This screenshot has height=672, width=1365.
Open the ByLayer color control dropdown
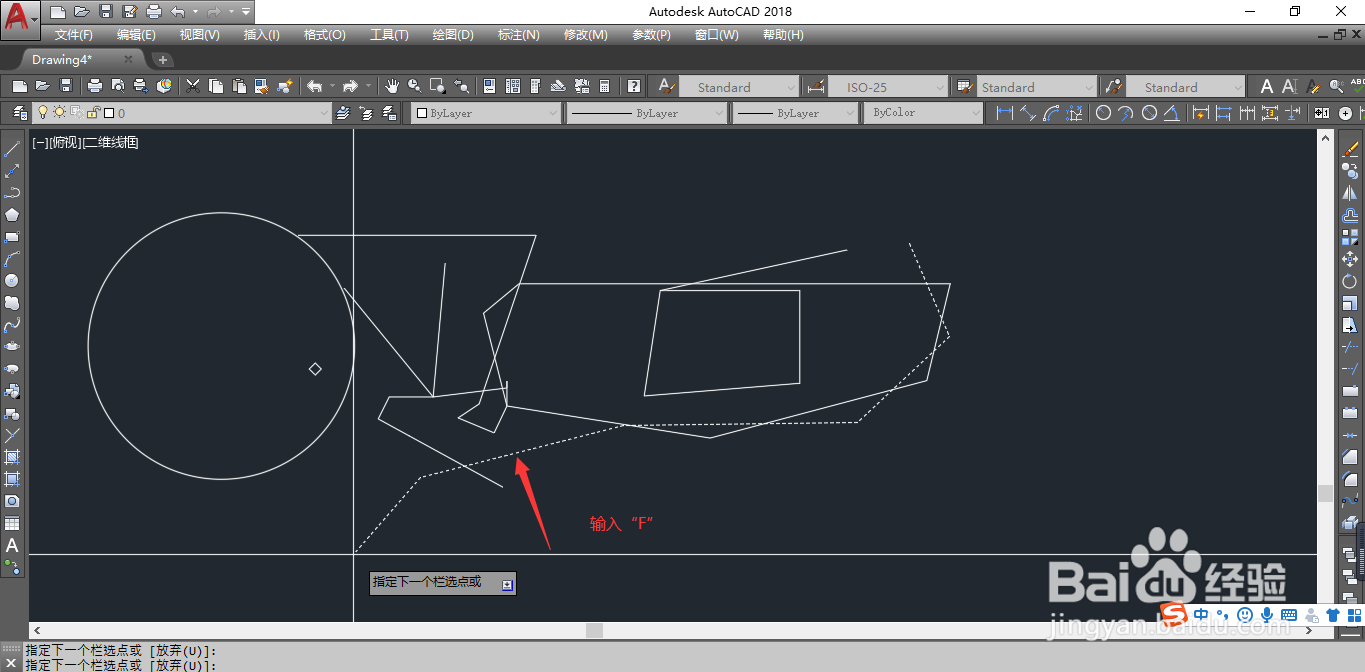(x=486, y=113)
